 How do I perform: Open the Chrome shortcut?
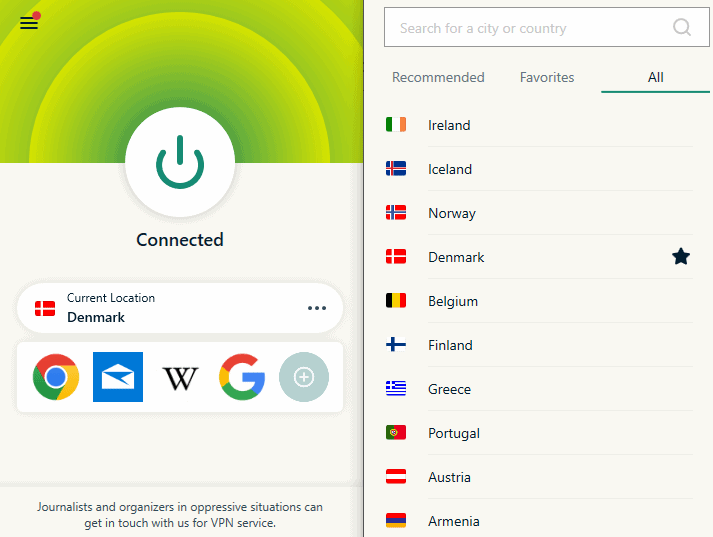pyautogui.click(x=56, y=377)
